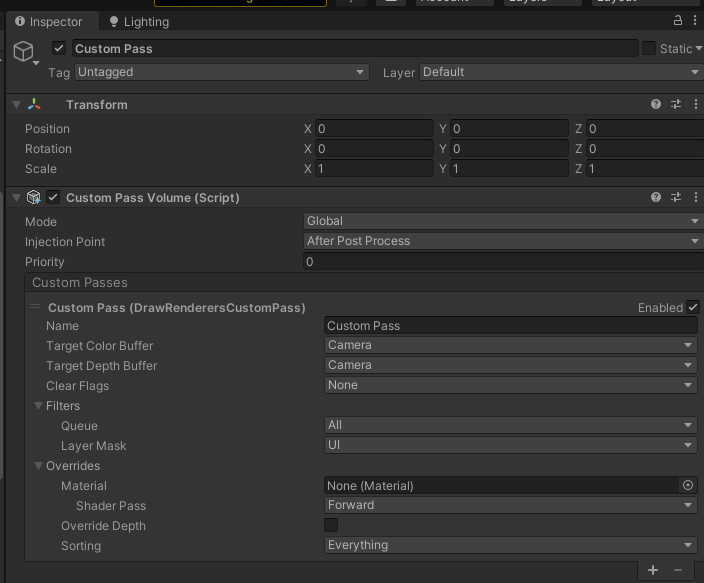Collapse the Overrides foldout
This screenshot has width=704, height=583.
coord(39,466)
